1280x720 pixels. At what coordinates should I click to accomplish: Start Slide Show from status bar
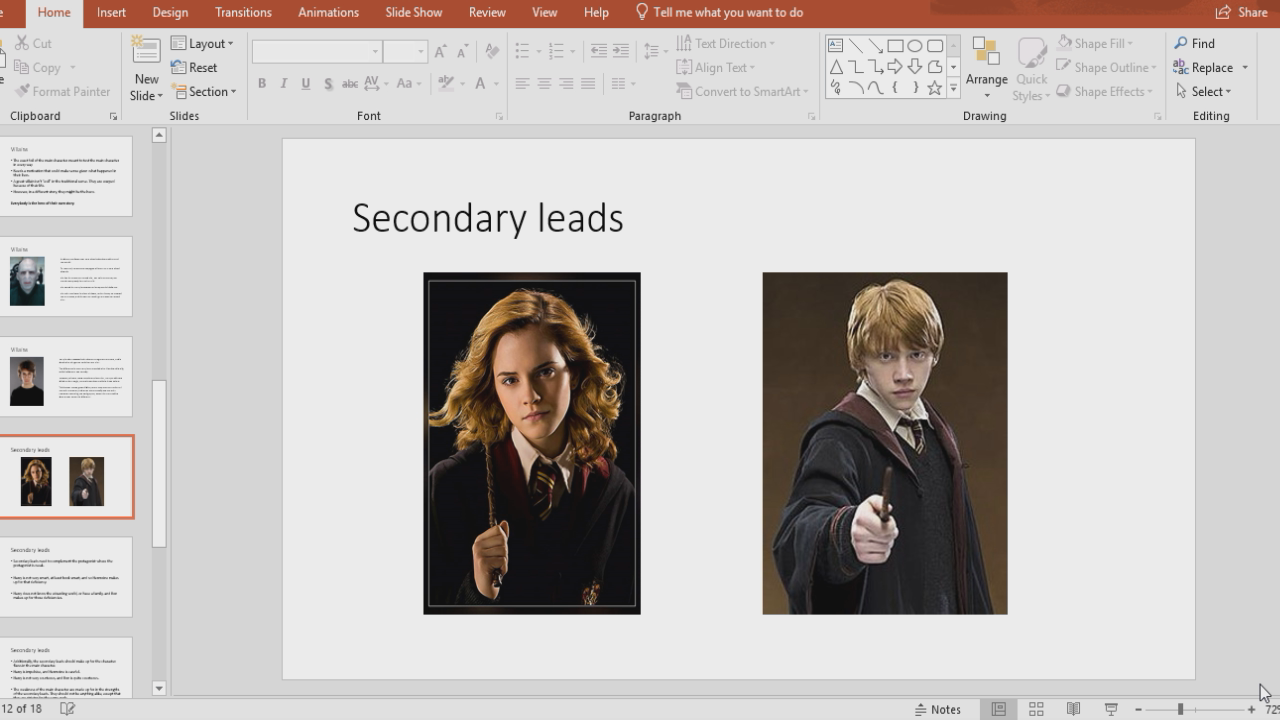point(1110,708)
